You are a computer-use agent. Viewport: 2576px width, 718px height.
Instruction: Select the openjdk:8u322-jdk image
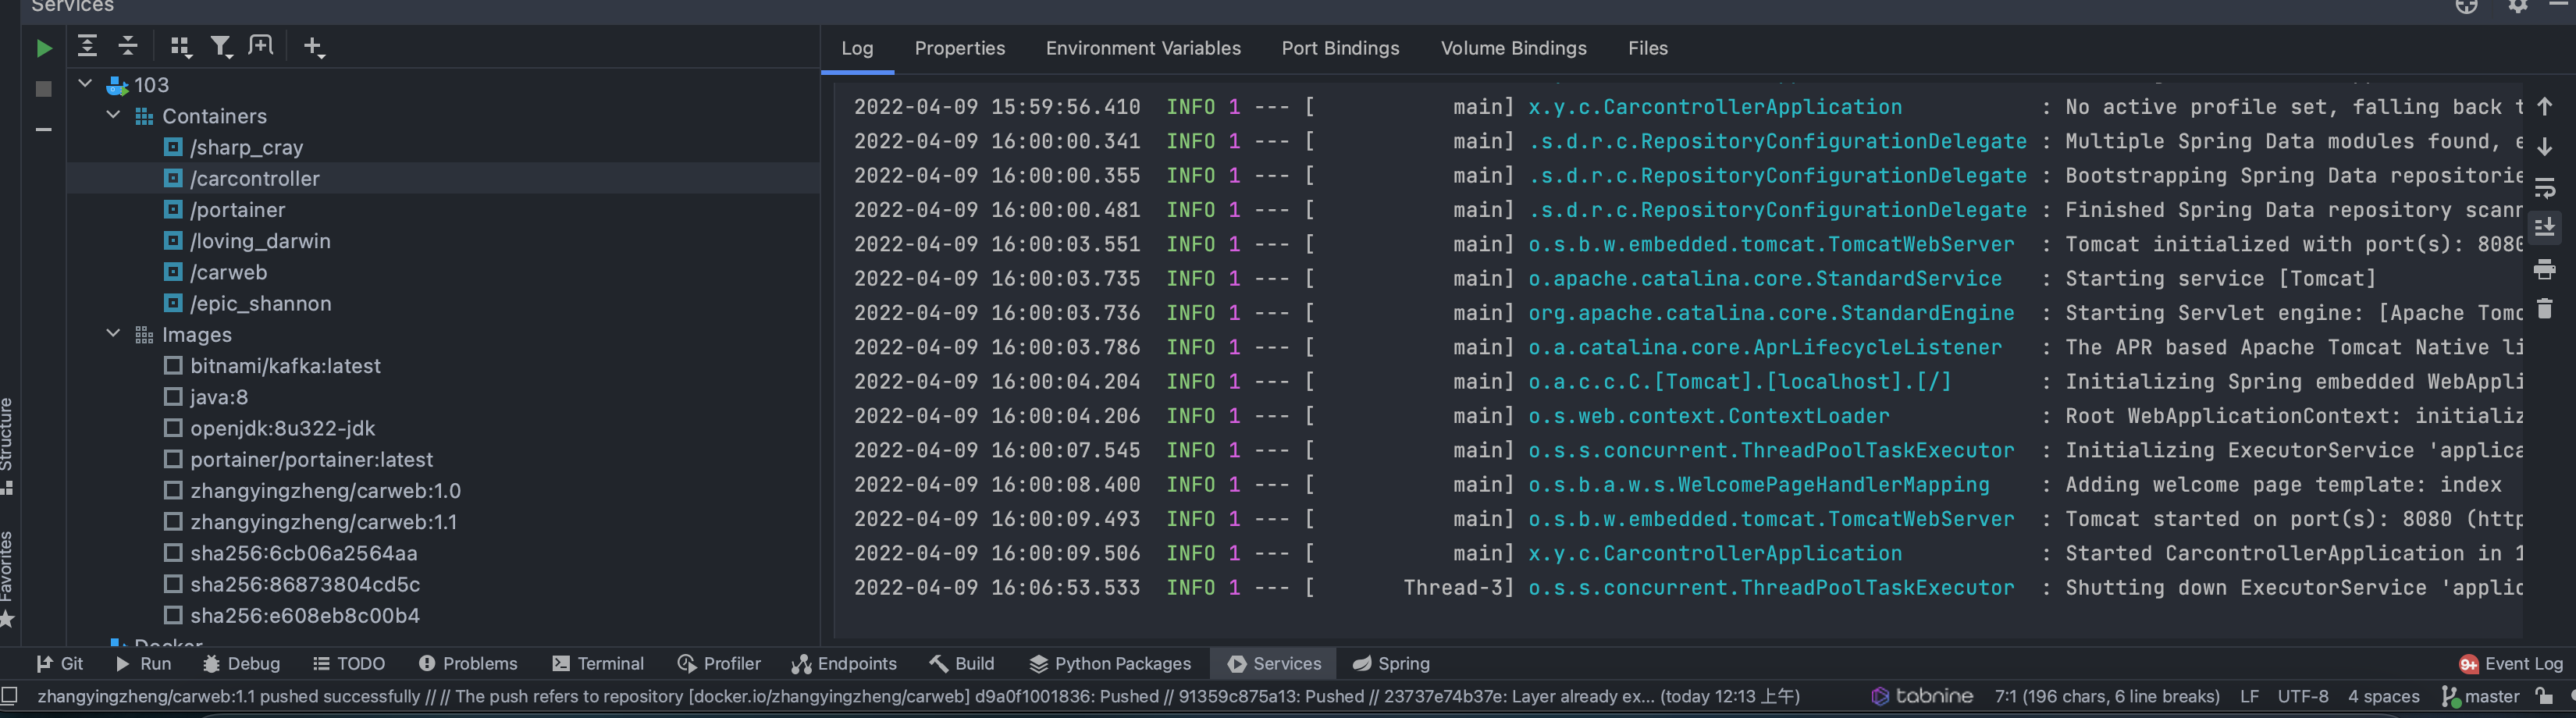click(x=282, y=428)
